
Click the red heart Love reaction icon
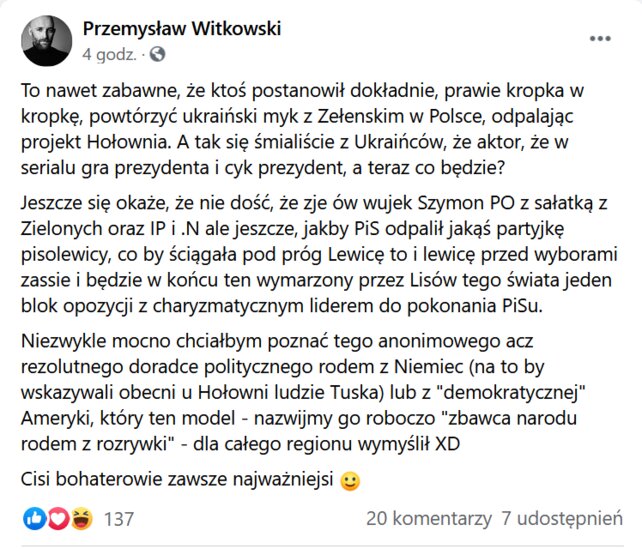[58, 519]
